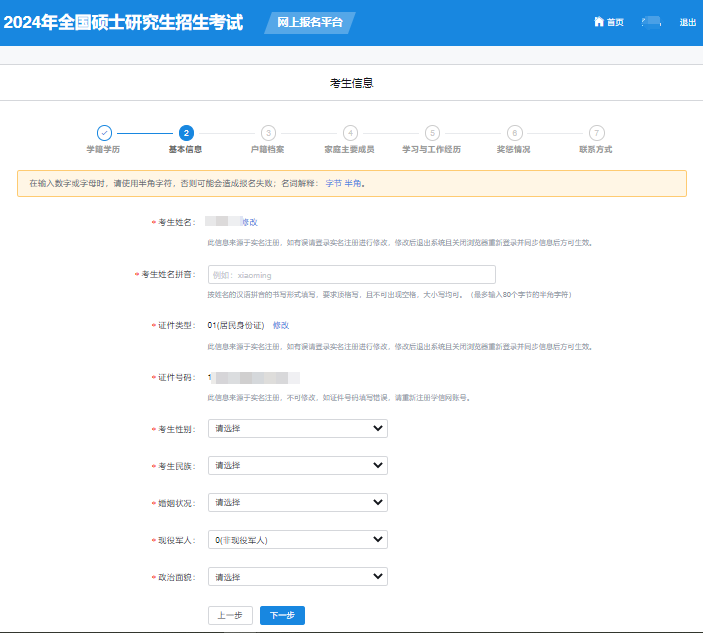Click the completed step 1 checkmark circle
Screen dimensions: 703x633
click(104, 132)
